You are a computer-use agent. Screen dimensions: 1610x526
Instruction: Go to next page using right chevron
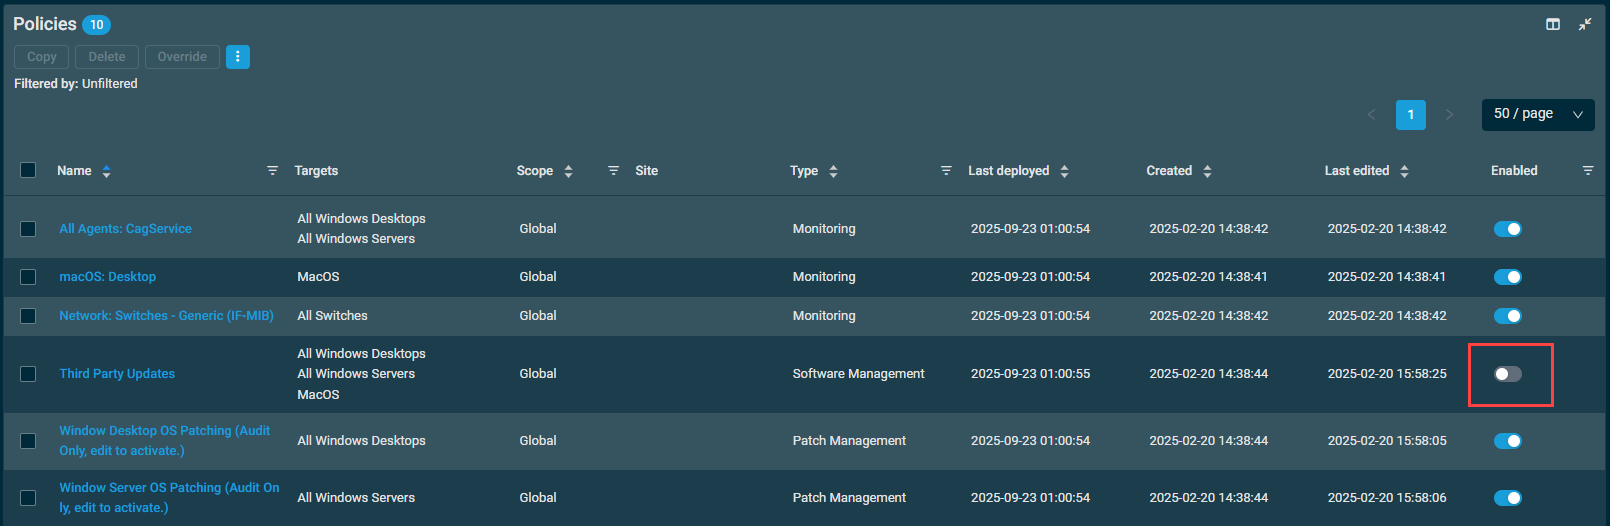coord(1449,114)
